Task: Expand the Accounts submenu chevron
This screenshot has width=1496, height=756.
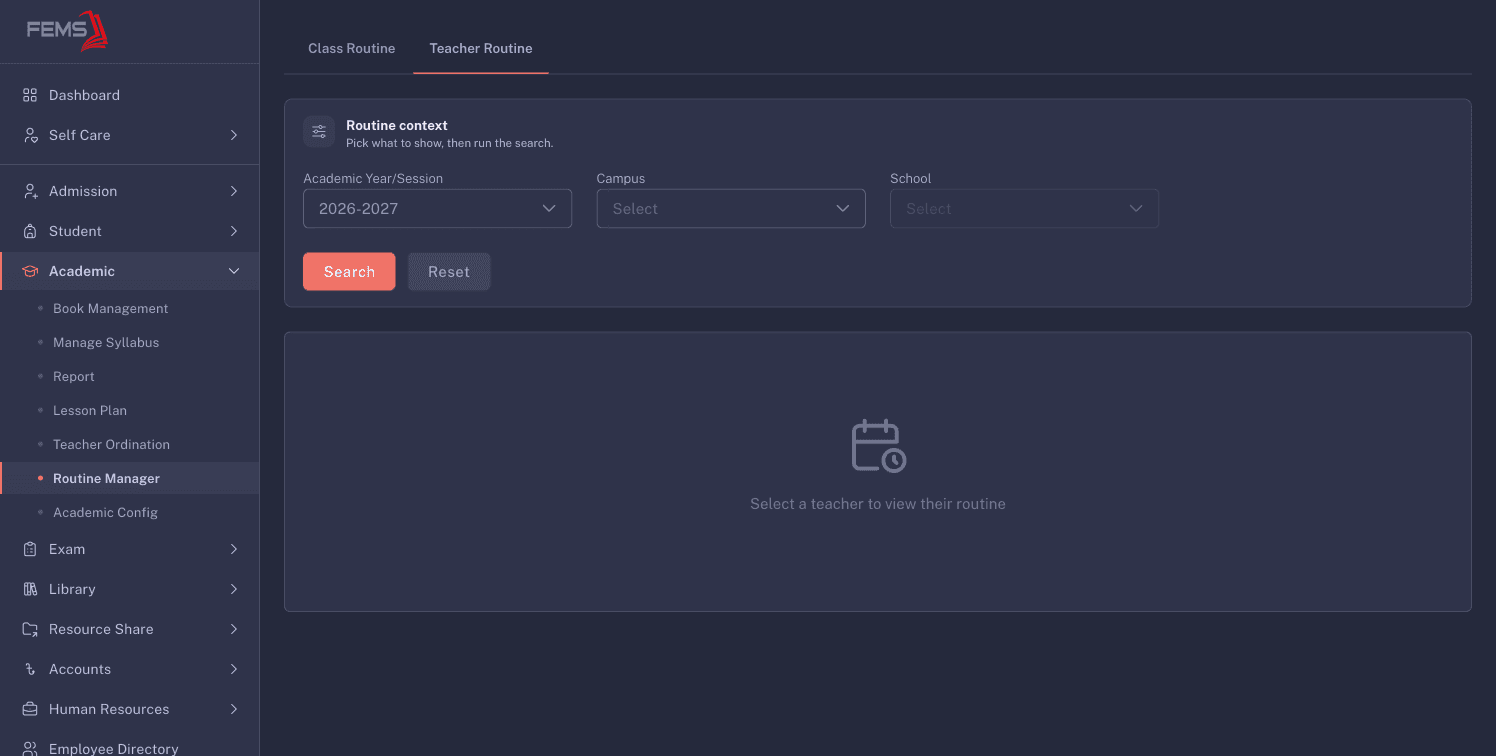Action: pos(234,669)
